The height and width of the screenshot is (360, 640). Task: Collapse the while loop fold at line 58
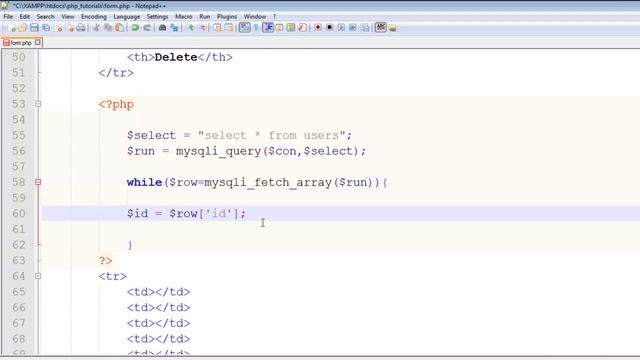(x=38, y=182)
